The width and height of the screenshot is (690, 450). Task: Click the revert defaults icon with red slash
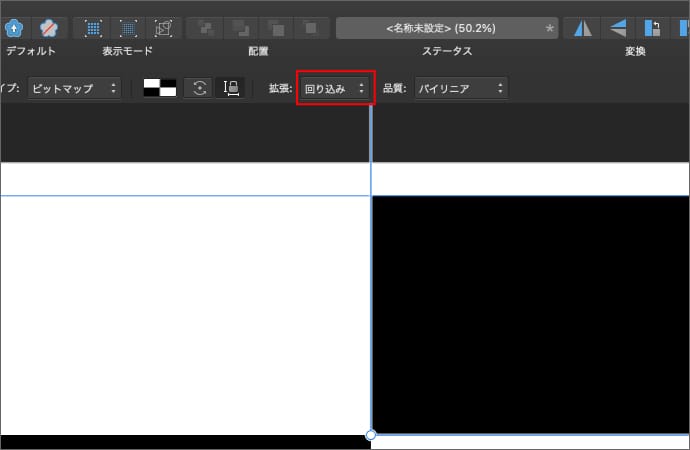point(48,27)
